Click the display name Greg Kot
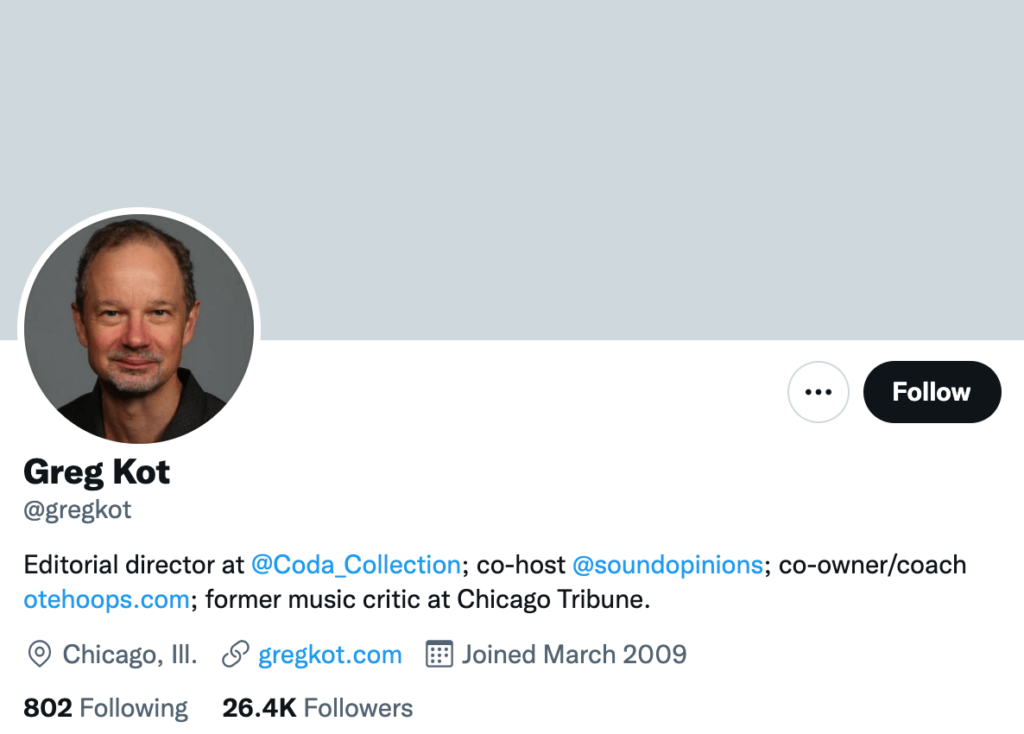The image size is (1024, 734). click(97, 471)
